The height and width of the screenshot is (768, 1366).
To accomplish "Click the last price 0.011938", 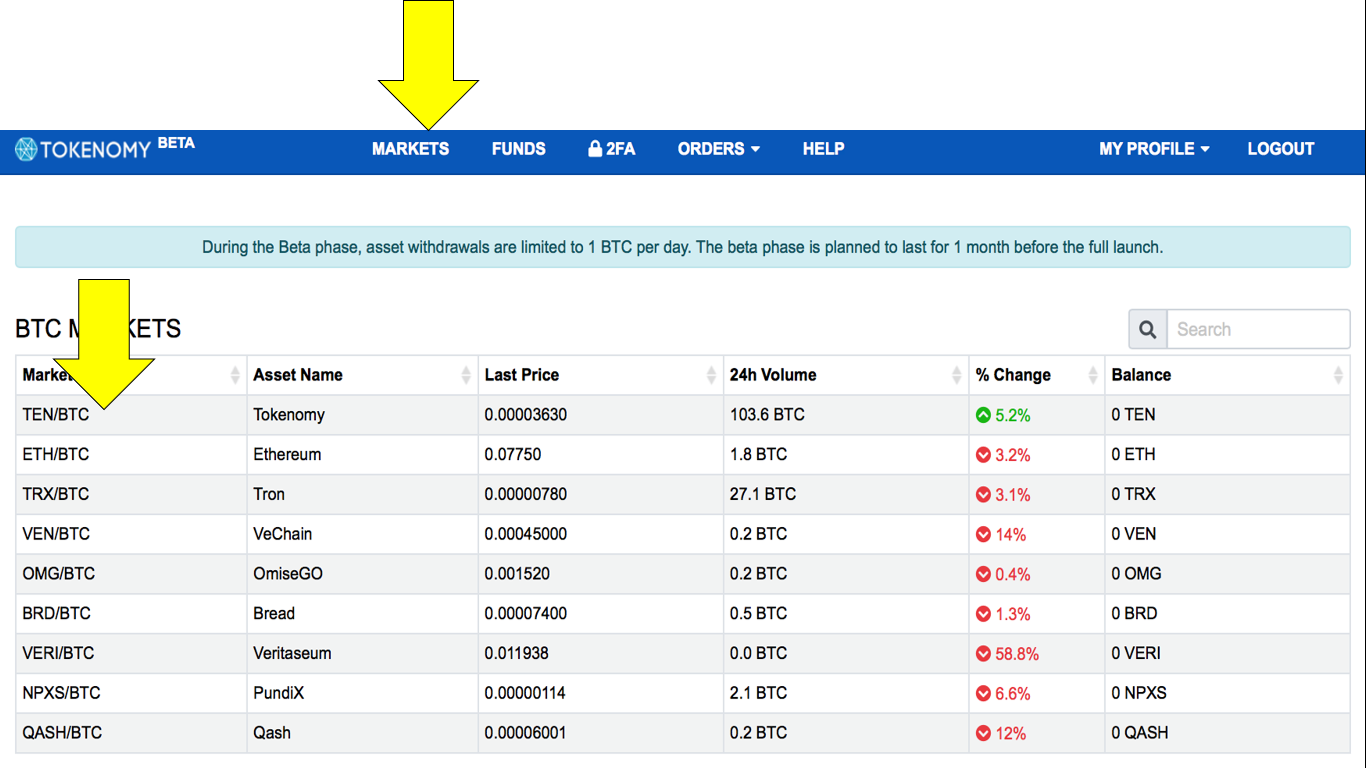I will pos(517,653).
